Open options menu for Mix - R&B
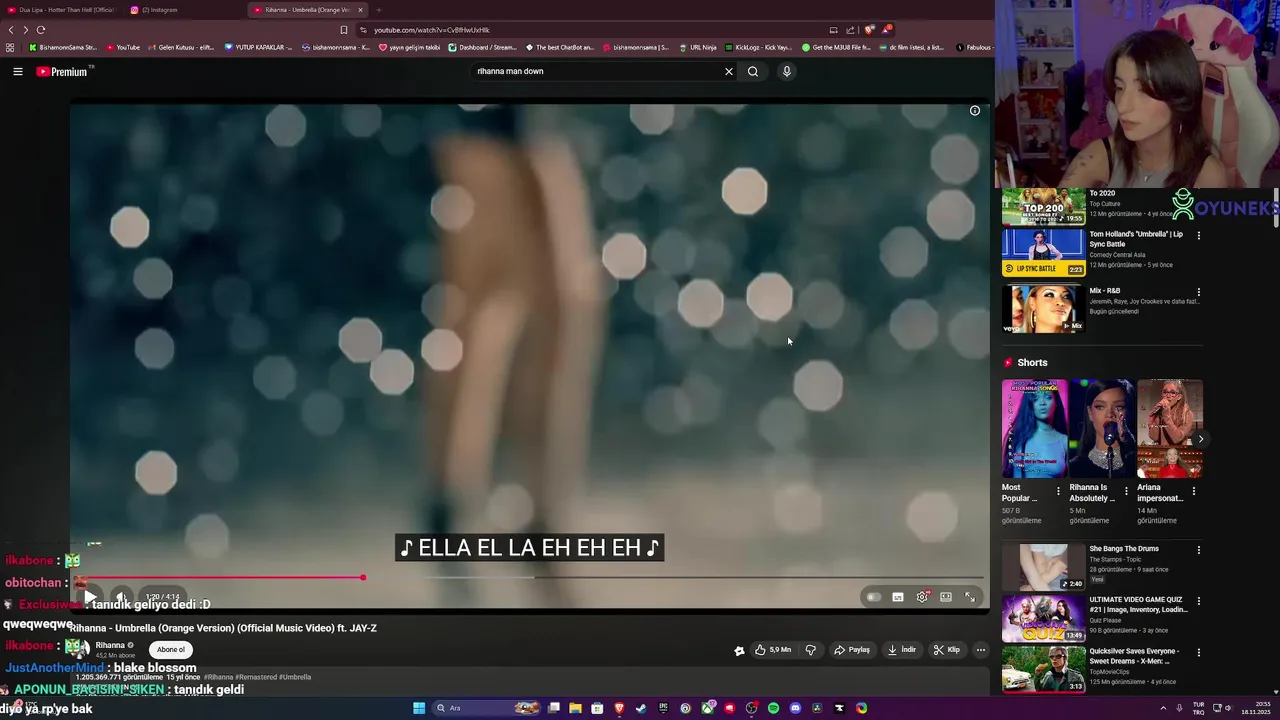The image size is (1280, 720). tap(1199, 293)
